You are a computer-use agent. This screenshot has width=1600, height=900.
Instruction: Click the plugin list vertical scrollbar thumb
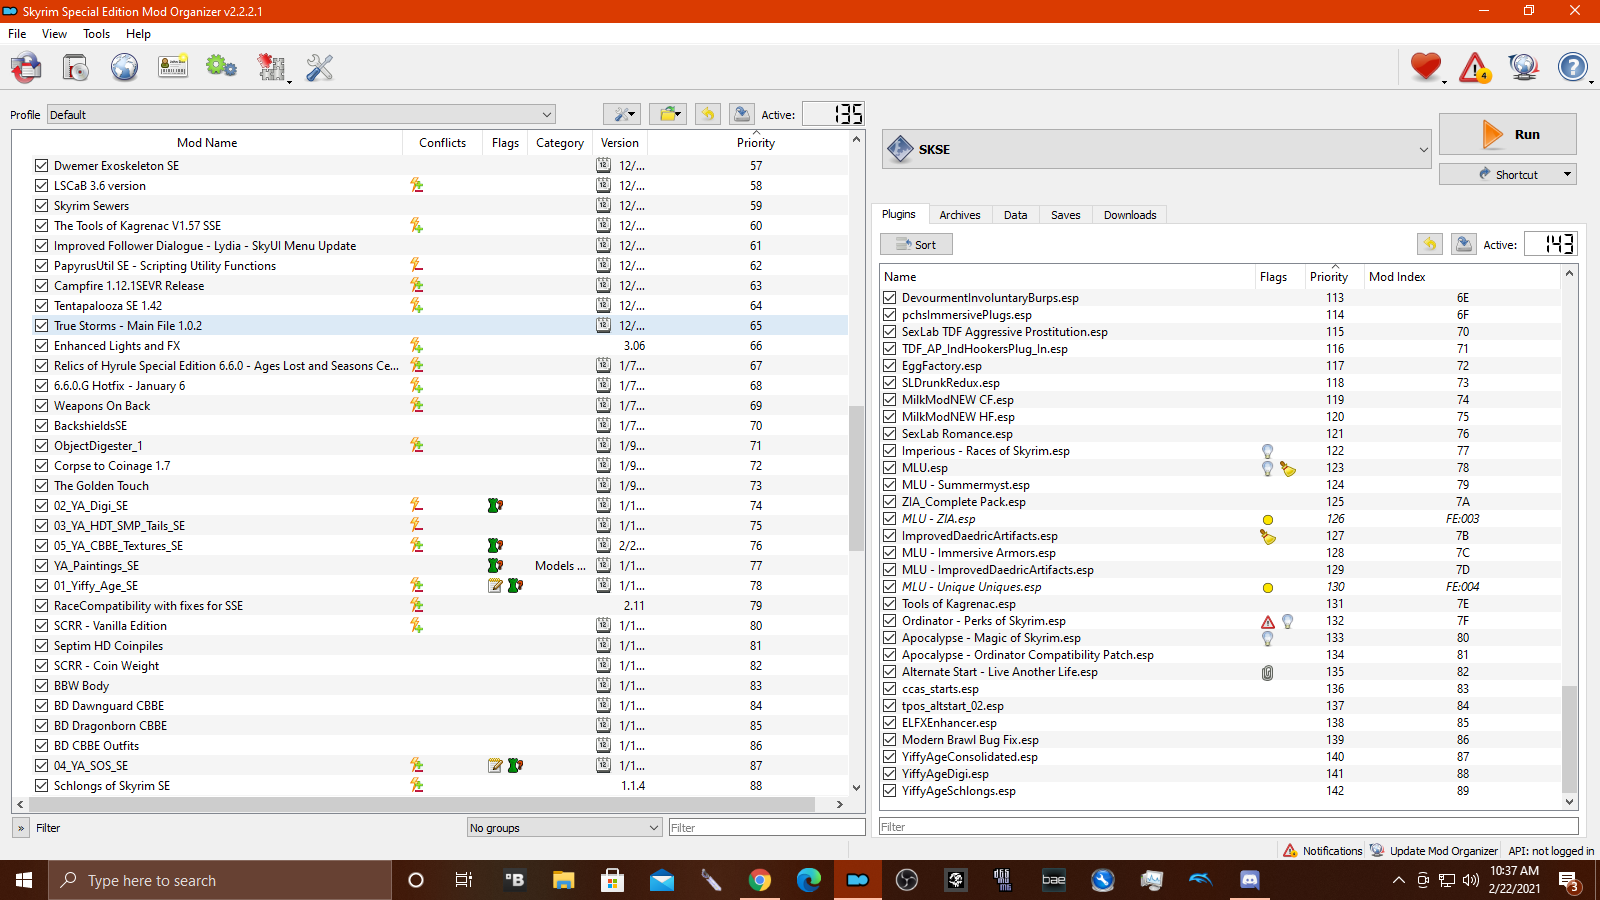(1569, 738)
